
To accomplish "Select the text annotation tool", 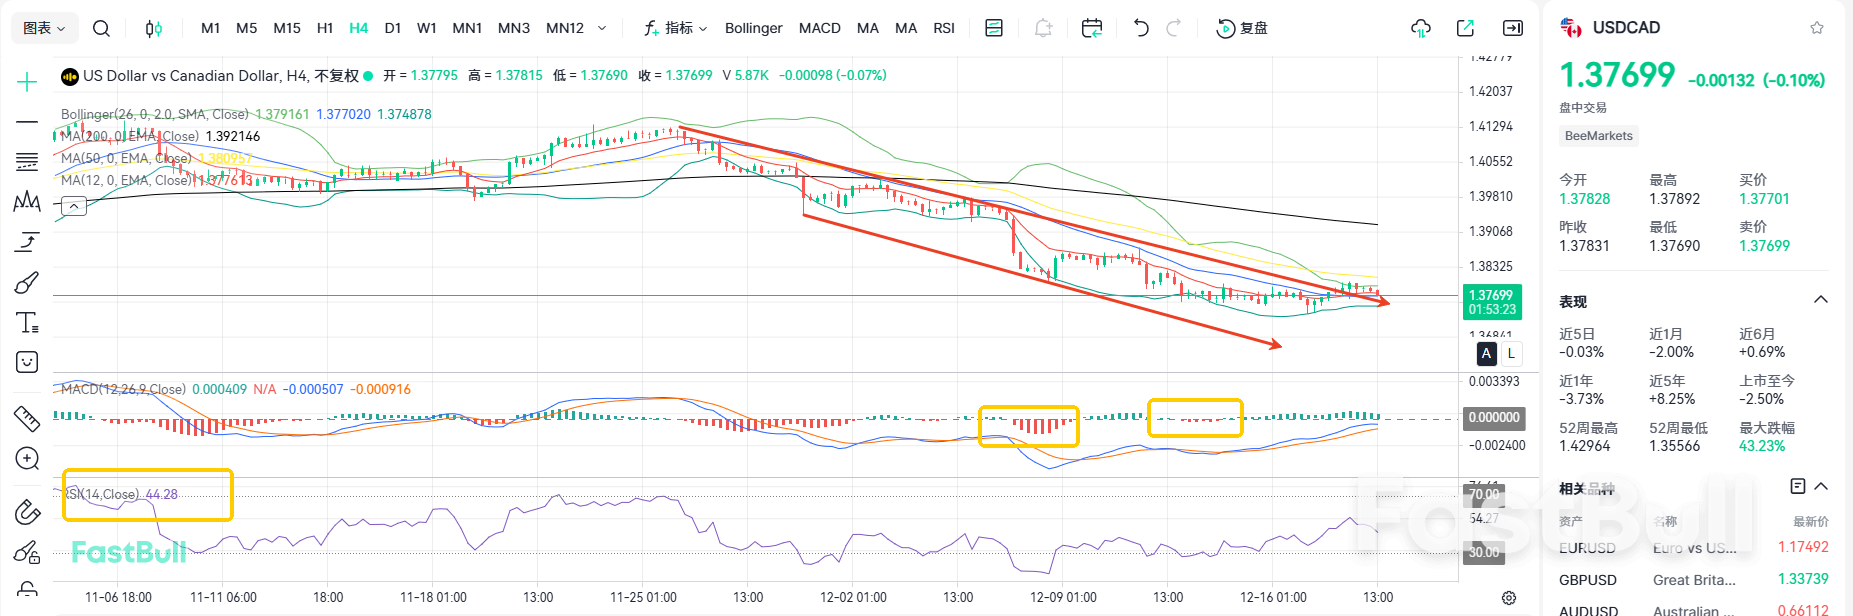I will pos(27,322).
